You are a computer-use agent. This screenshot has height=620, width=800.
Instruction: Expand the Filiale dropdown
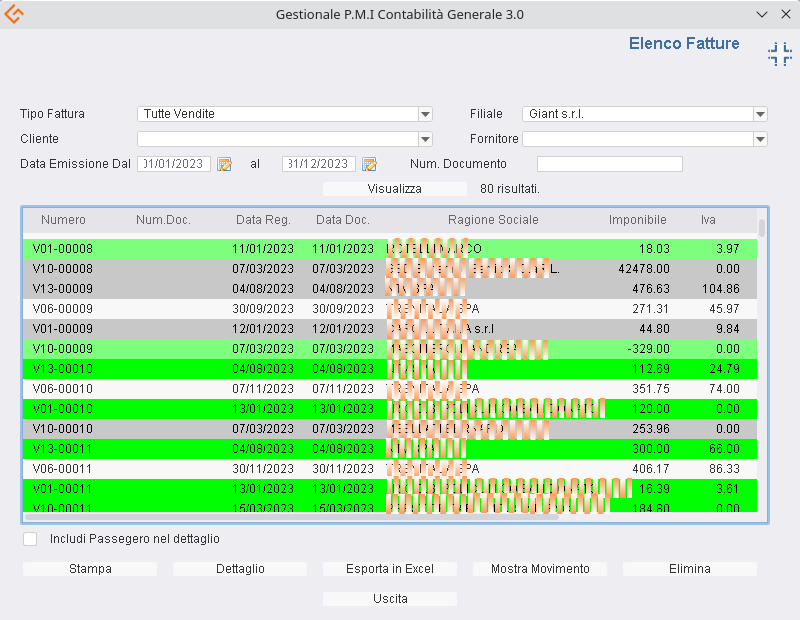pyautogui.click(x=760, y=114)
